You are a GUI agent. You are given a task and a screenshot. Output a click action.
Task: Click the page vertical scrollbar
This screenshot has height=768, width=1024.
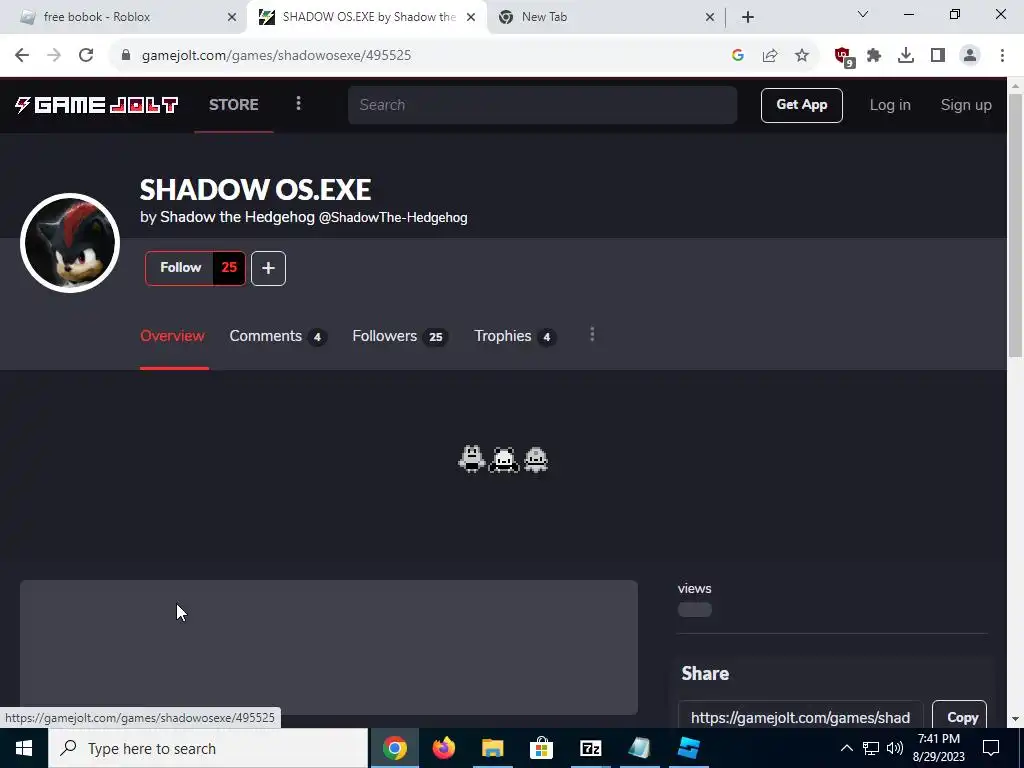click(x=1016, y=225)
